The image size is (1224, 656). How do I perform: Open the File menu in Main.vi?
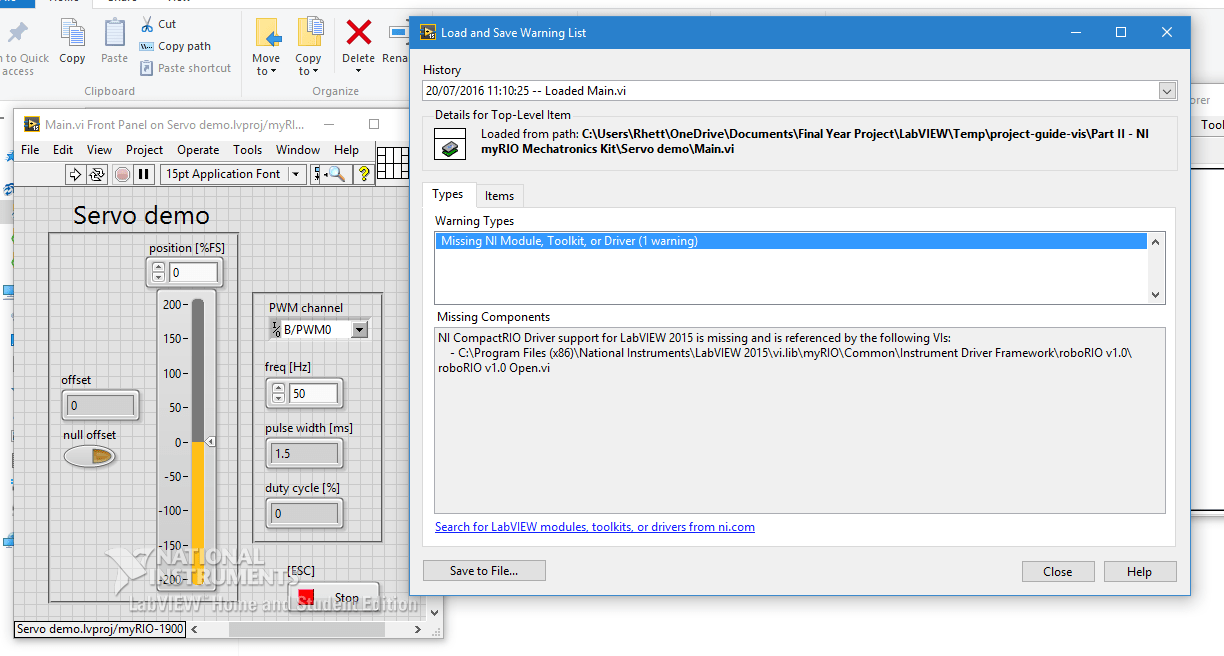coord(30,150)
